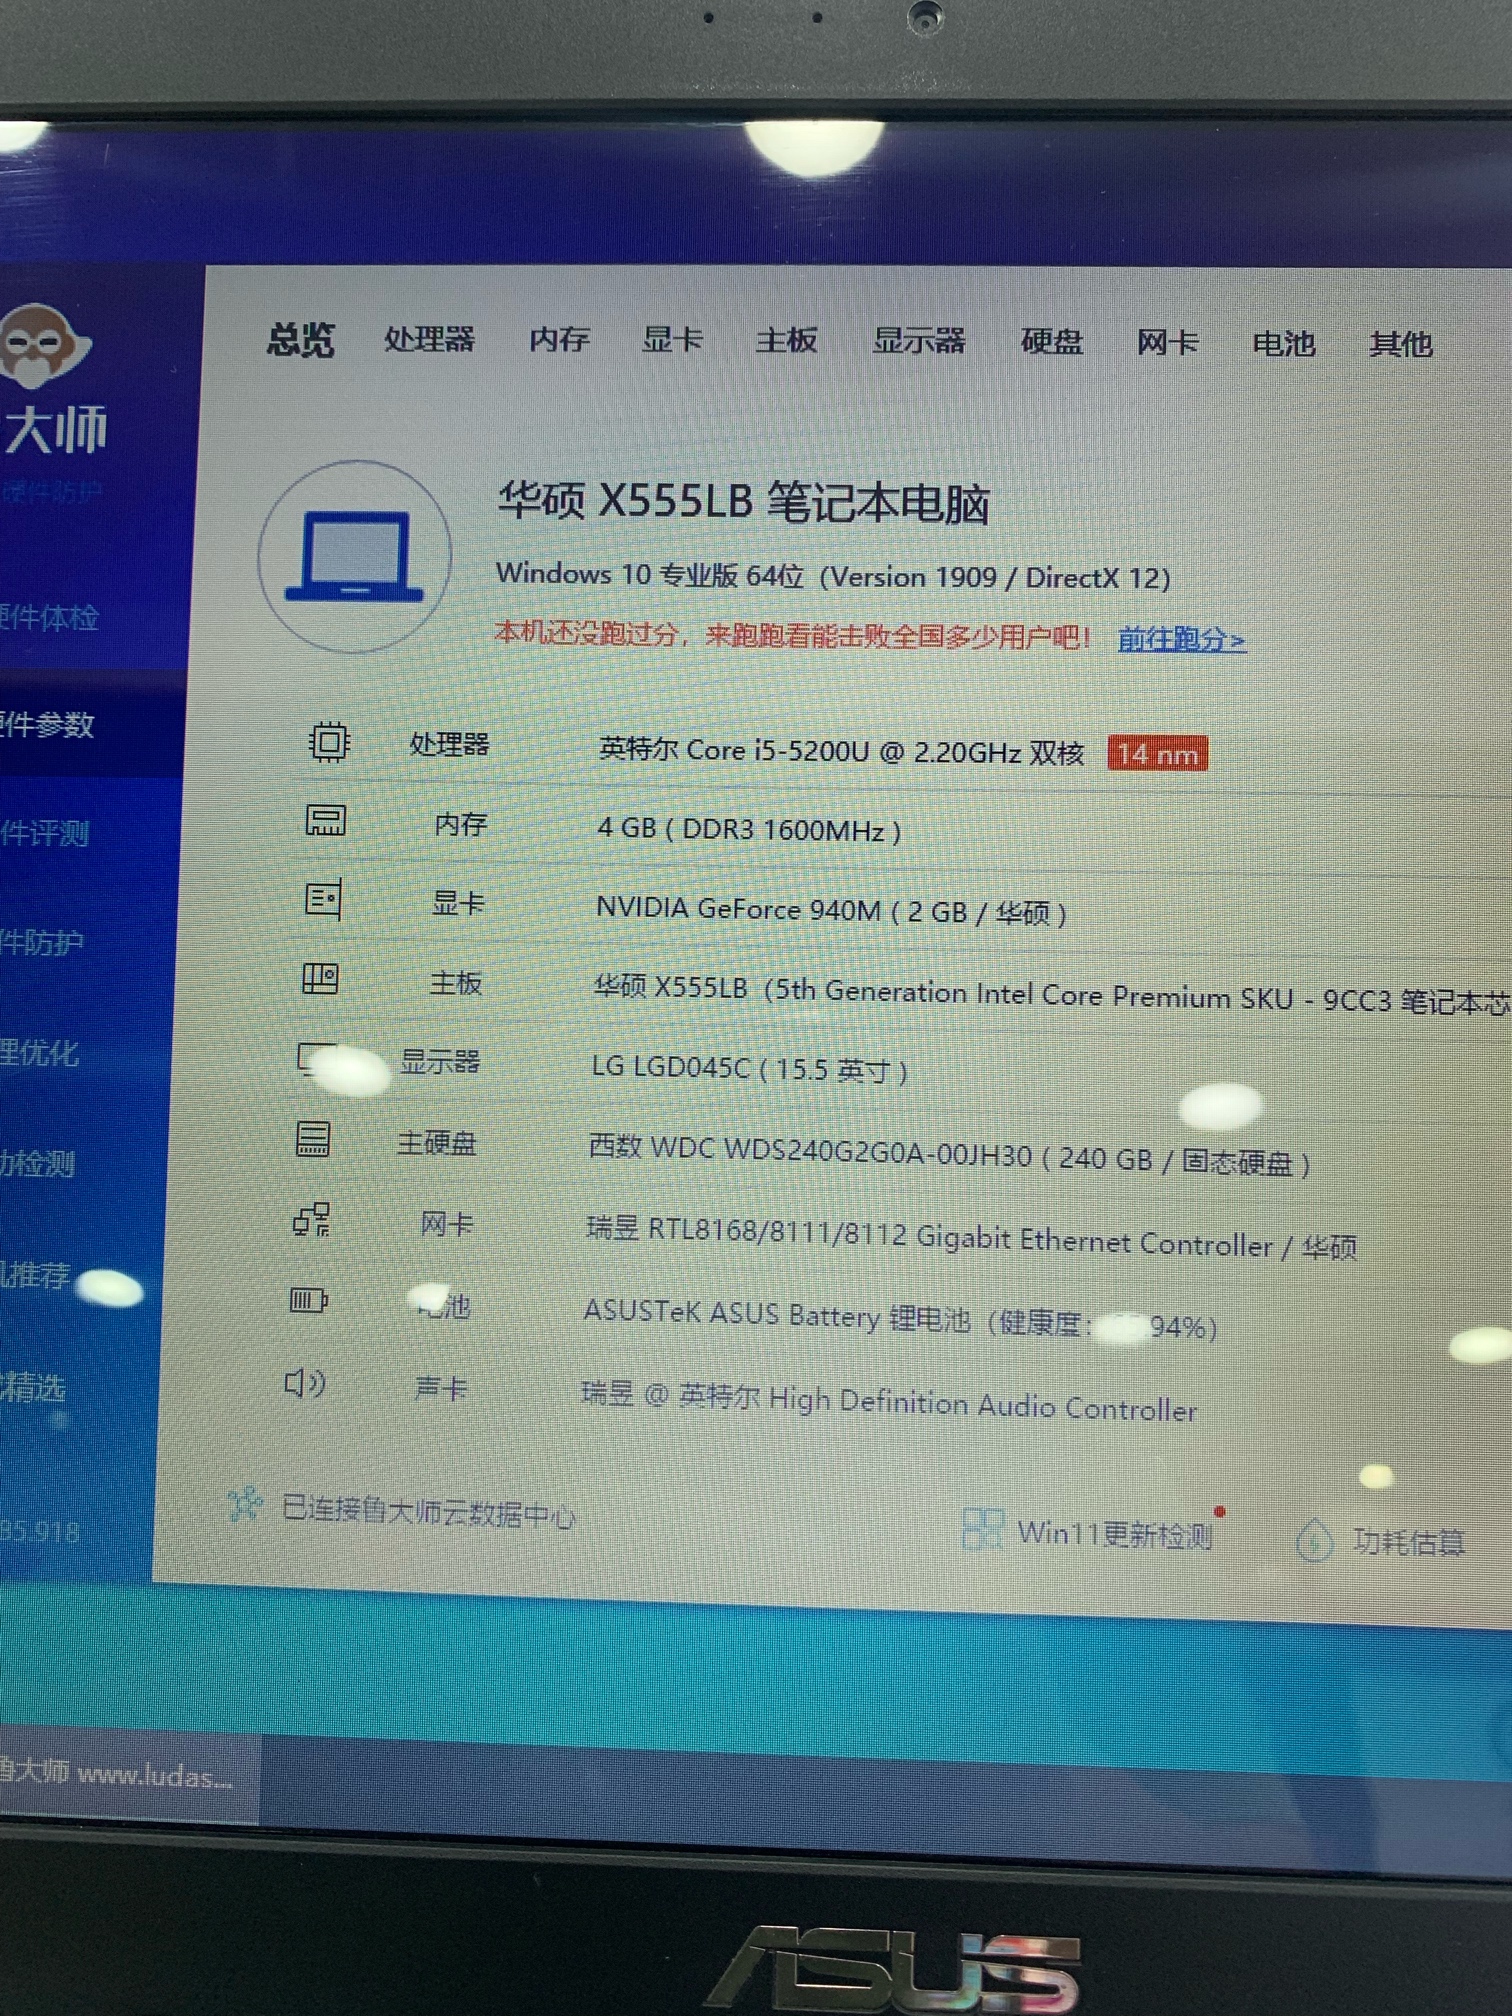Viewport: 1512px width, 2016px height.
Task: Click the sound card speaker icon
Action: pyautogui.click(x=304, y=1383)
